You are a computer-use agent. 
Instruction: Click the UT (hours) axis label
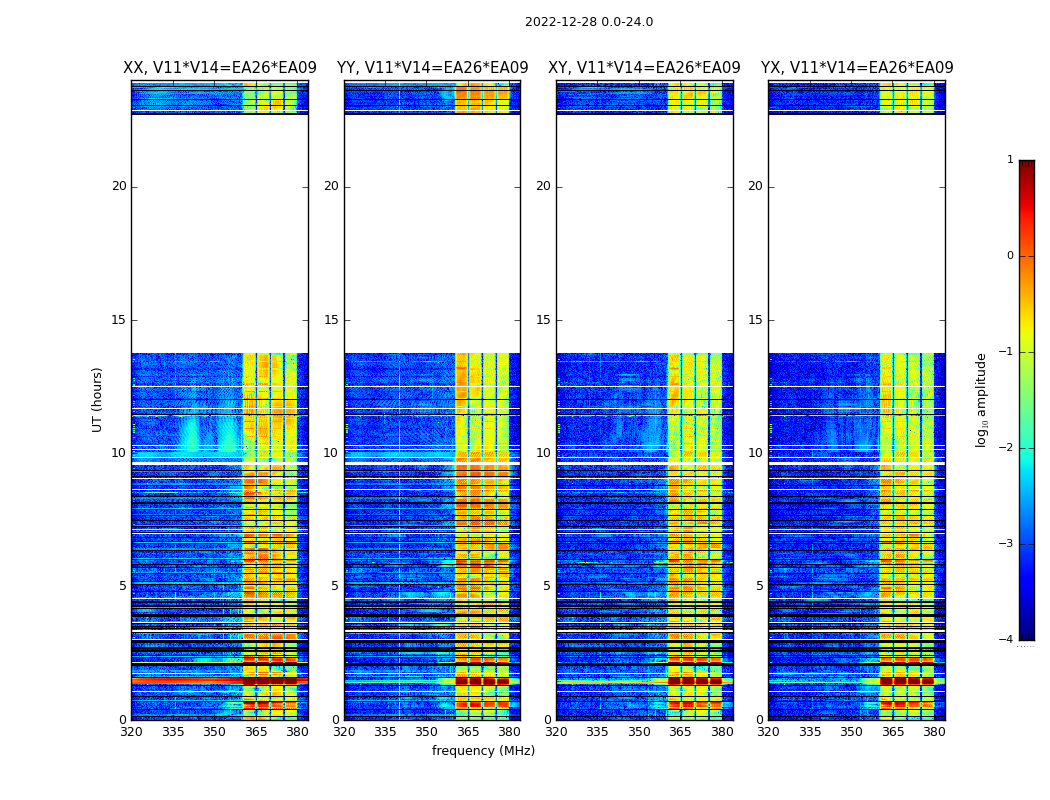pos(97,399)
